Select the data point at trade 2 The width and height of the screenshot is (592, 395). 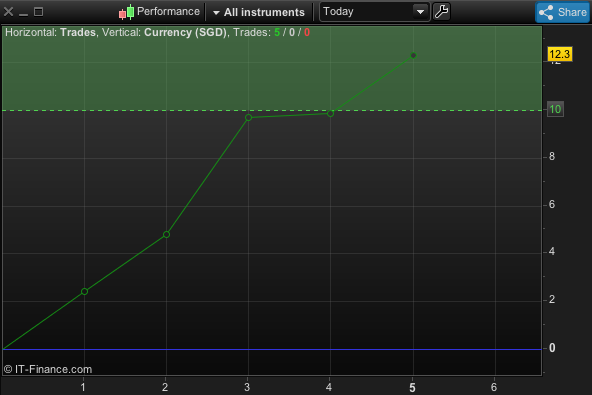[x=166, y=235]
